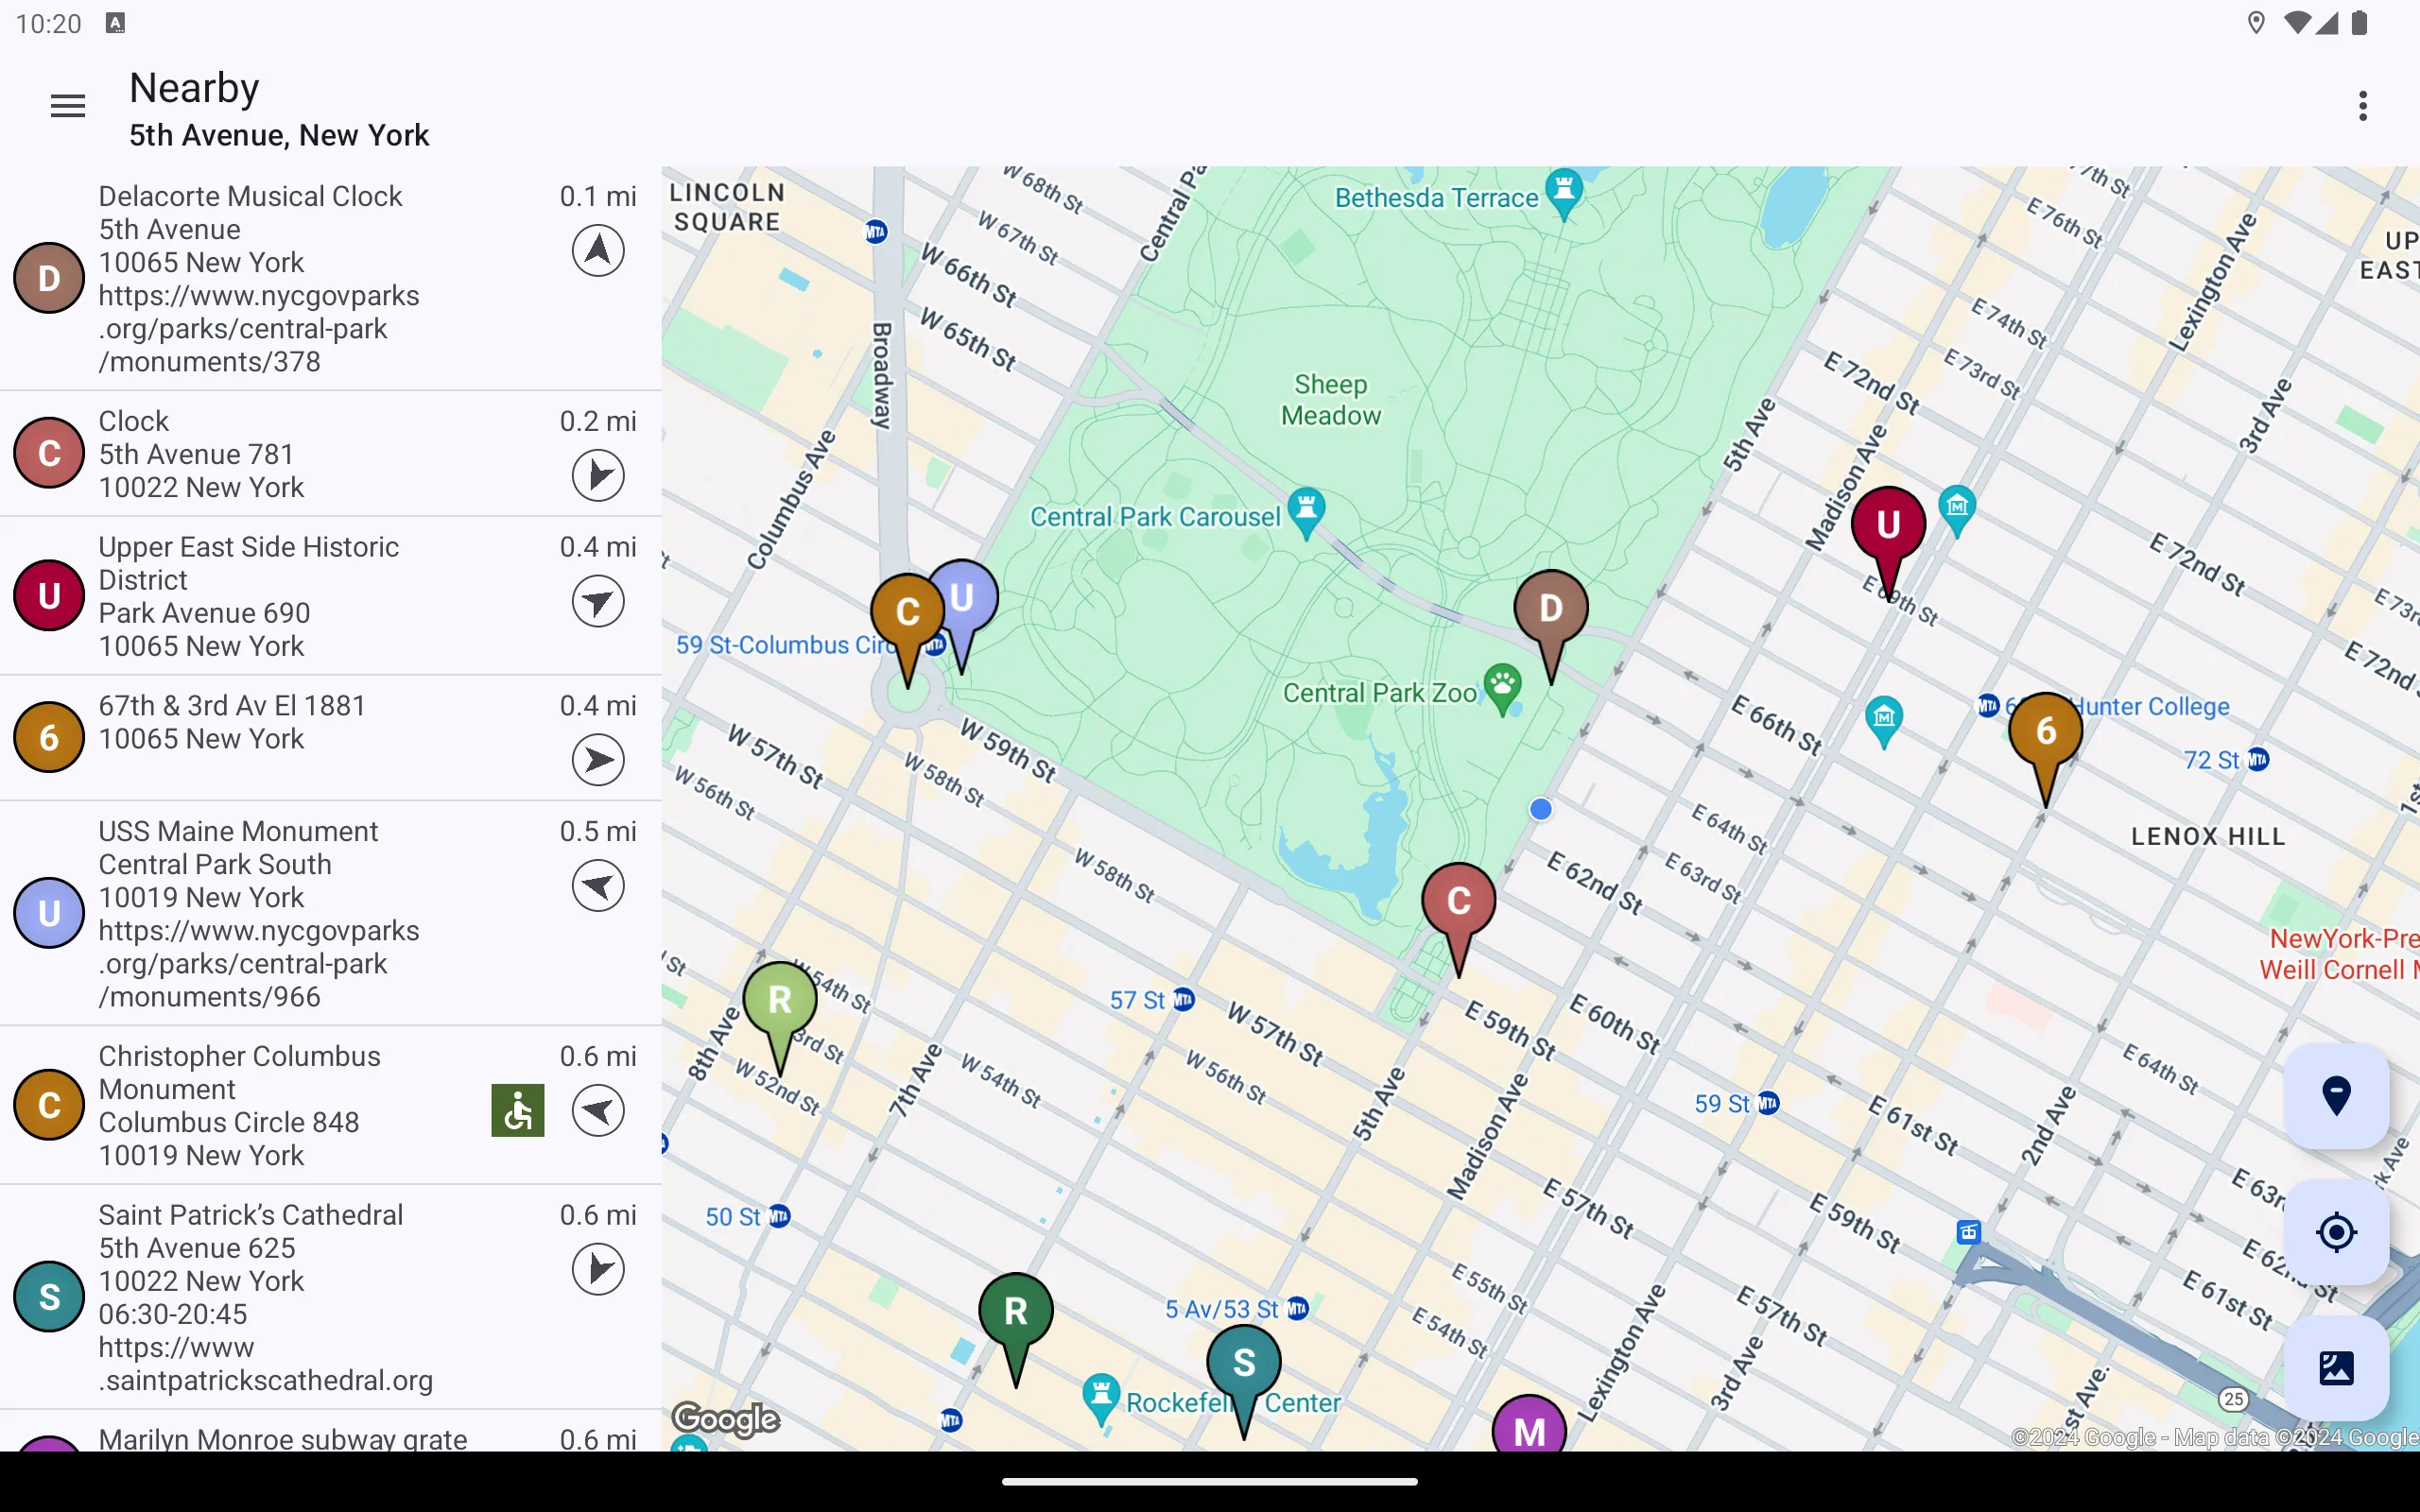Click the navigate arrow for Delacorte Musical Clock

(x=597, y=250)
